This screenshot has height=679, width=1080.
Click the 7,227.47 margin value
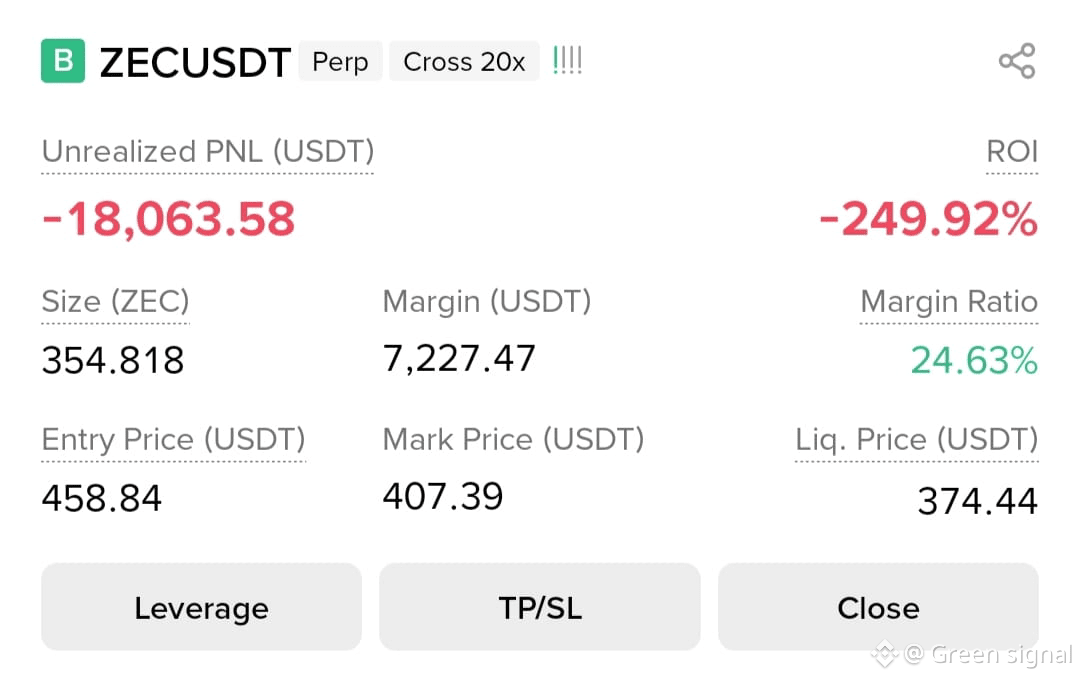pyautogui.click(x=459, y=359)
